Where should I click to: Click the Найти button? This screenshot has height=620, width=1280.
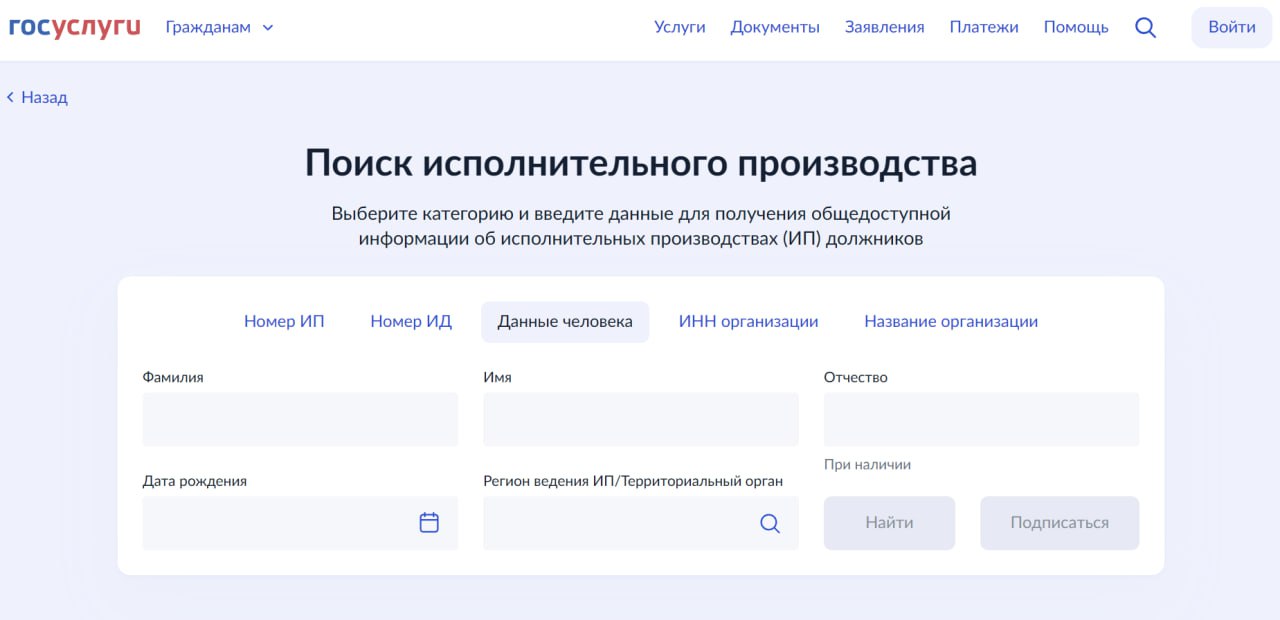click(889, 522)
